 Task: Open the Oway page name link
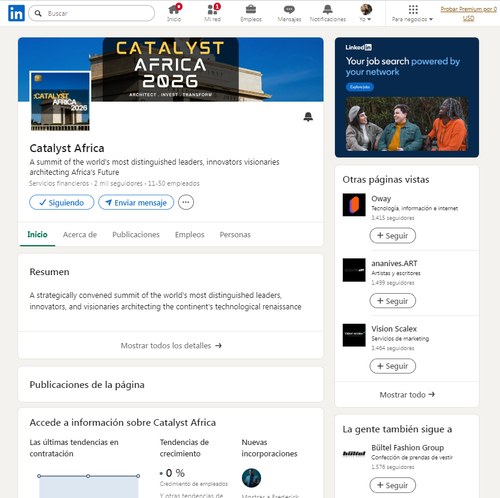pos(381,199)
